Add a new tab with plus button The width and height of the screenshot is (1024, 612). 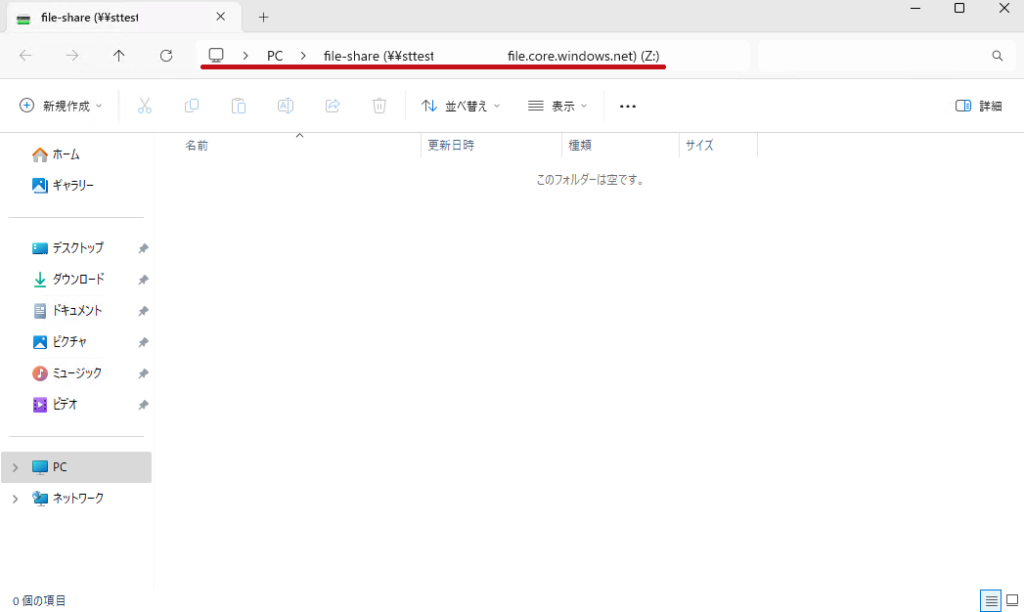point(264,17)
